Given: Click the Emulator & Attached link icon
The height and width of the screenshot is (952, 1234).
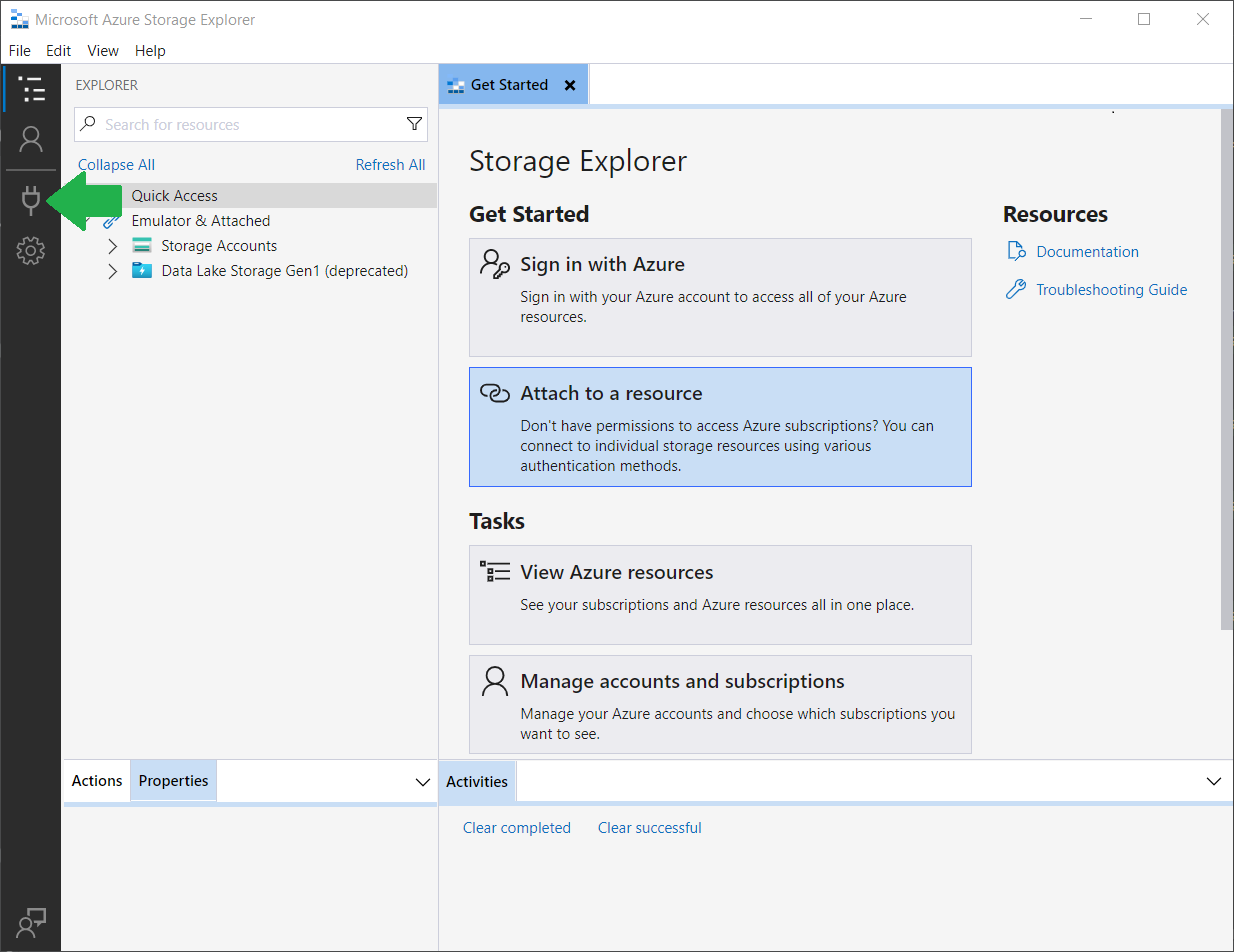Looking at the screenshot, I should point(112,221).
